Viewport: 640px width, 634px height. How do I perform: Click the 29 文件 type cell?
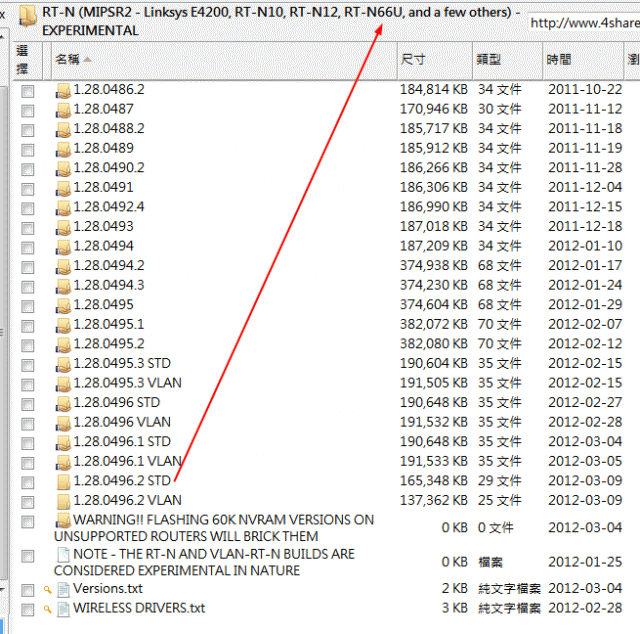click(x=500, y=481)
